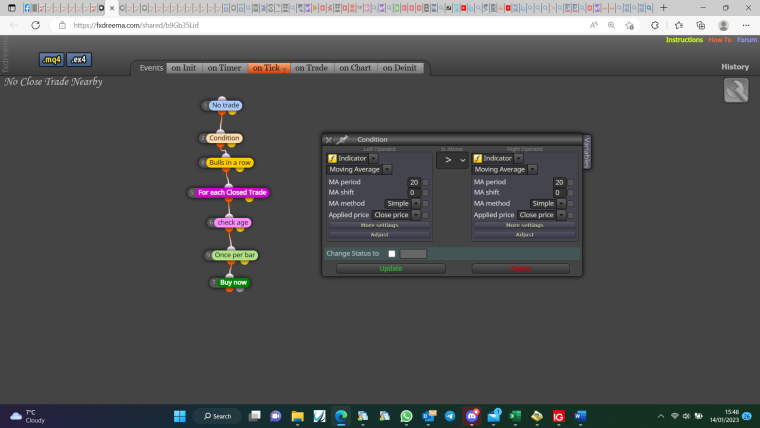Toggle the Change Status to checkbox
This screenshot has height=428, width=760.
click(392, 254)
